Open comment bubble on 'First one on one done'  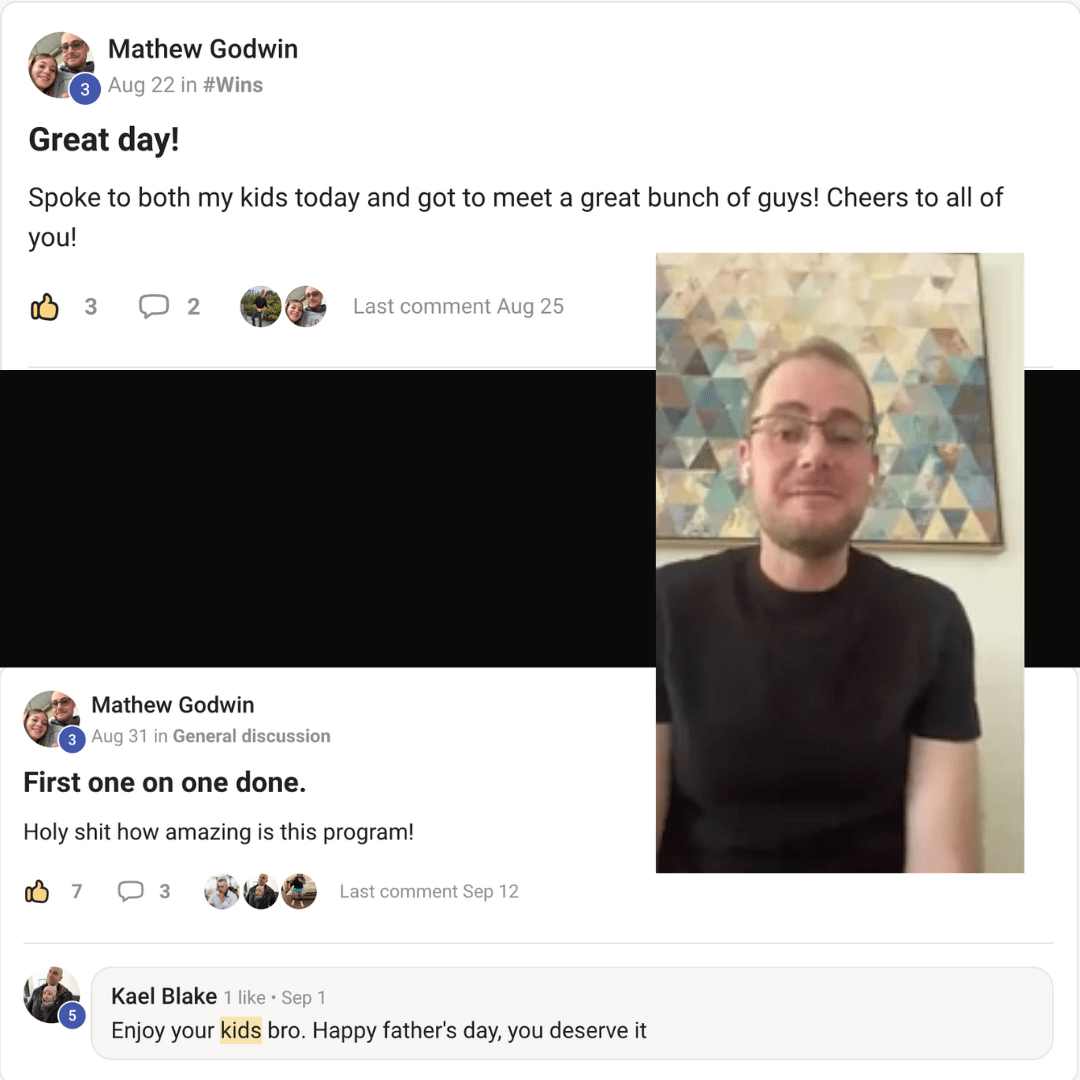click(x=131, y=891)
